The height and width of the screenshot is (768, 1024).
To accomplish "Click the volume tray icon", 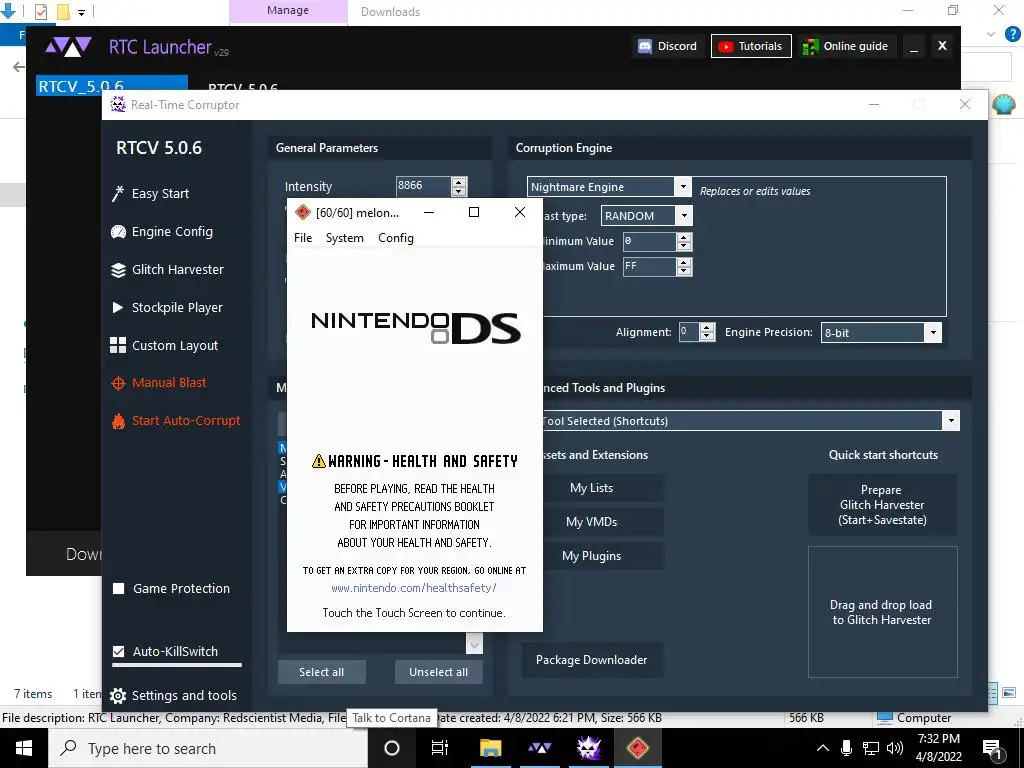I will click(x=895, y=748).
